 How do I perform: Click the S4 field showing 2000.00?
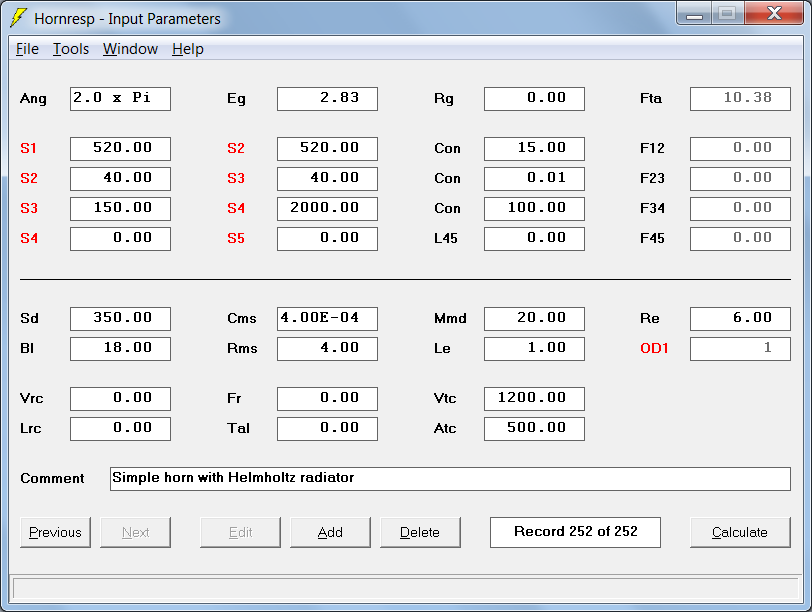327,209
